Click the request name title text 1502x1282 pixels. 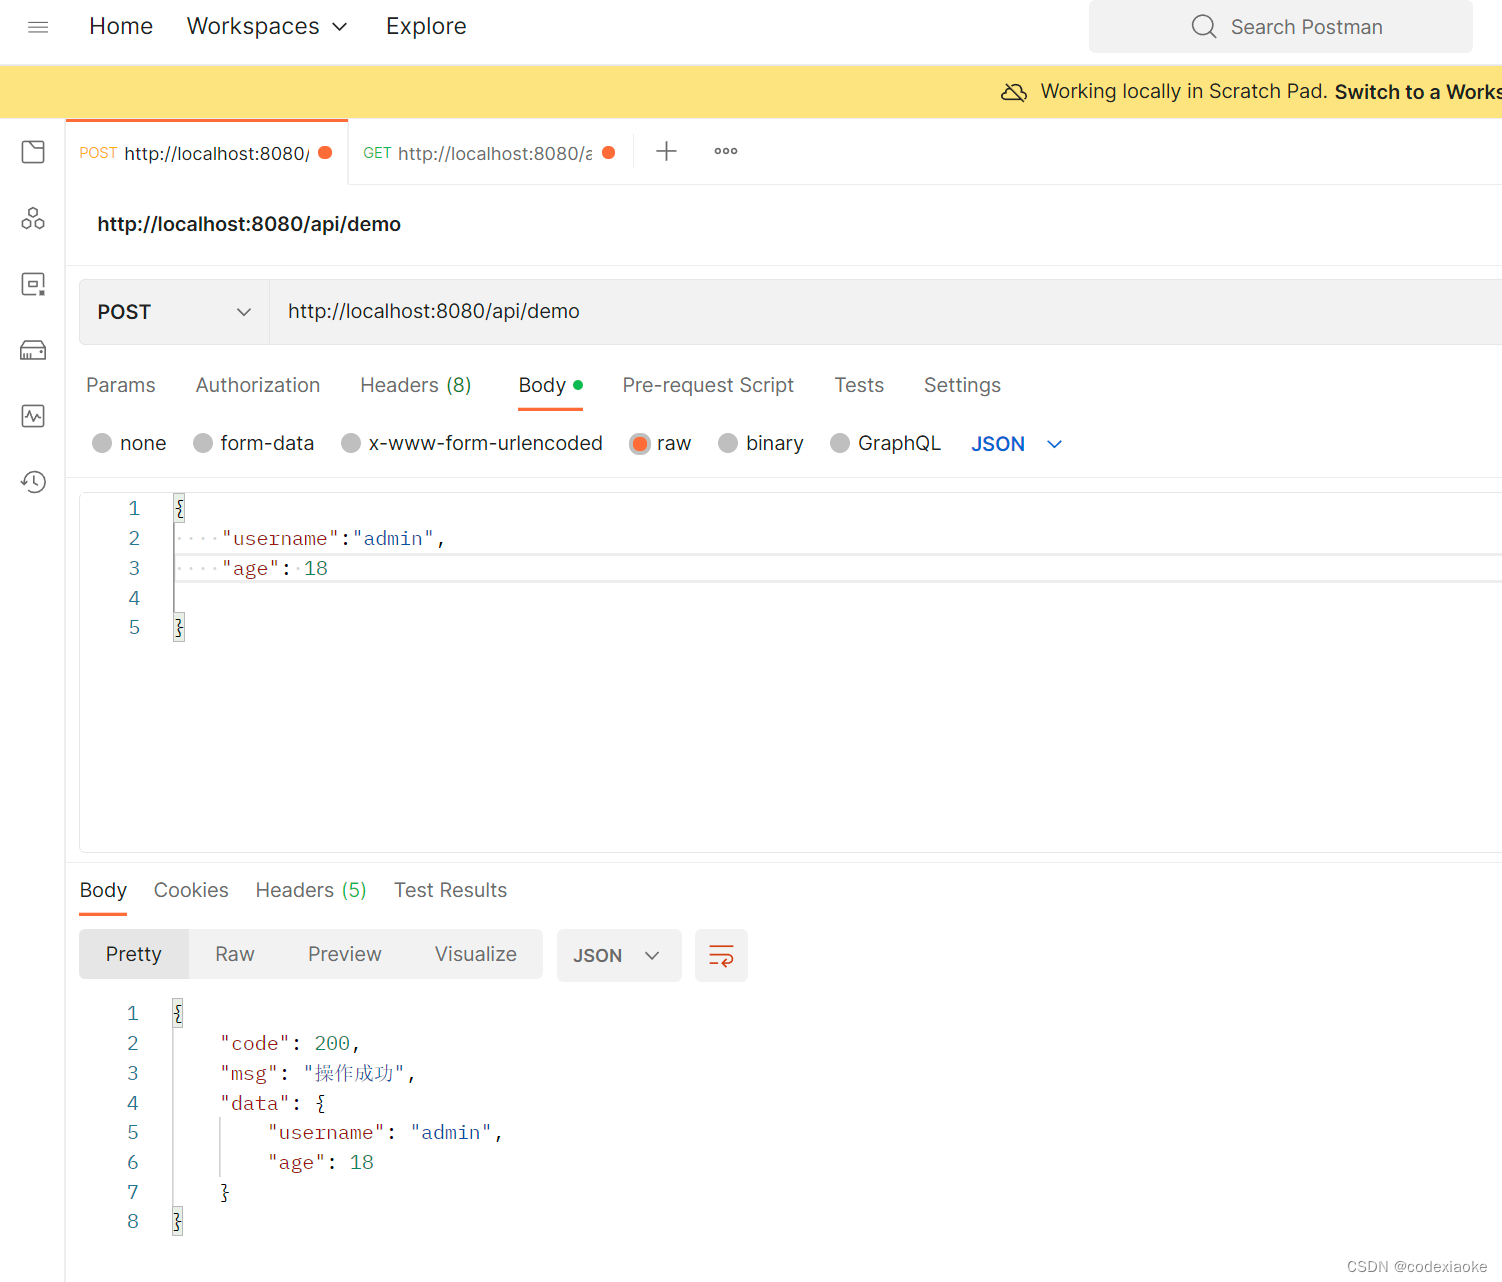(x=249, y=224)
